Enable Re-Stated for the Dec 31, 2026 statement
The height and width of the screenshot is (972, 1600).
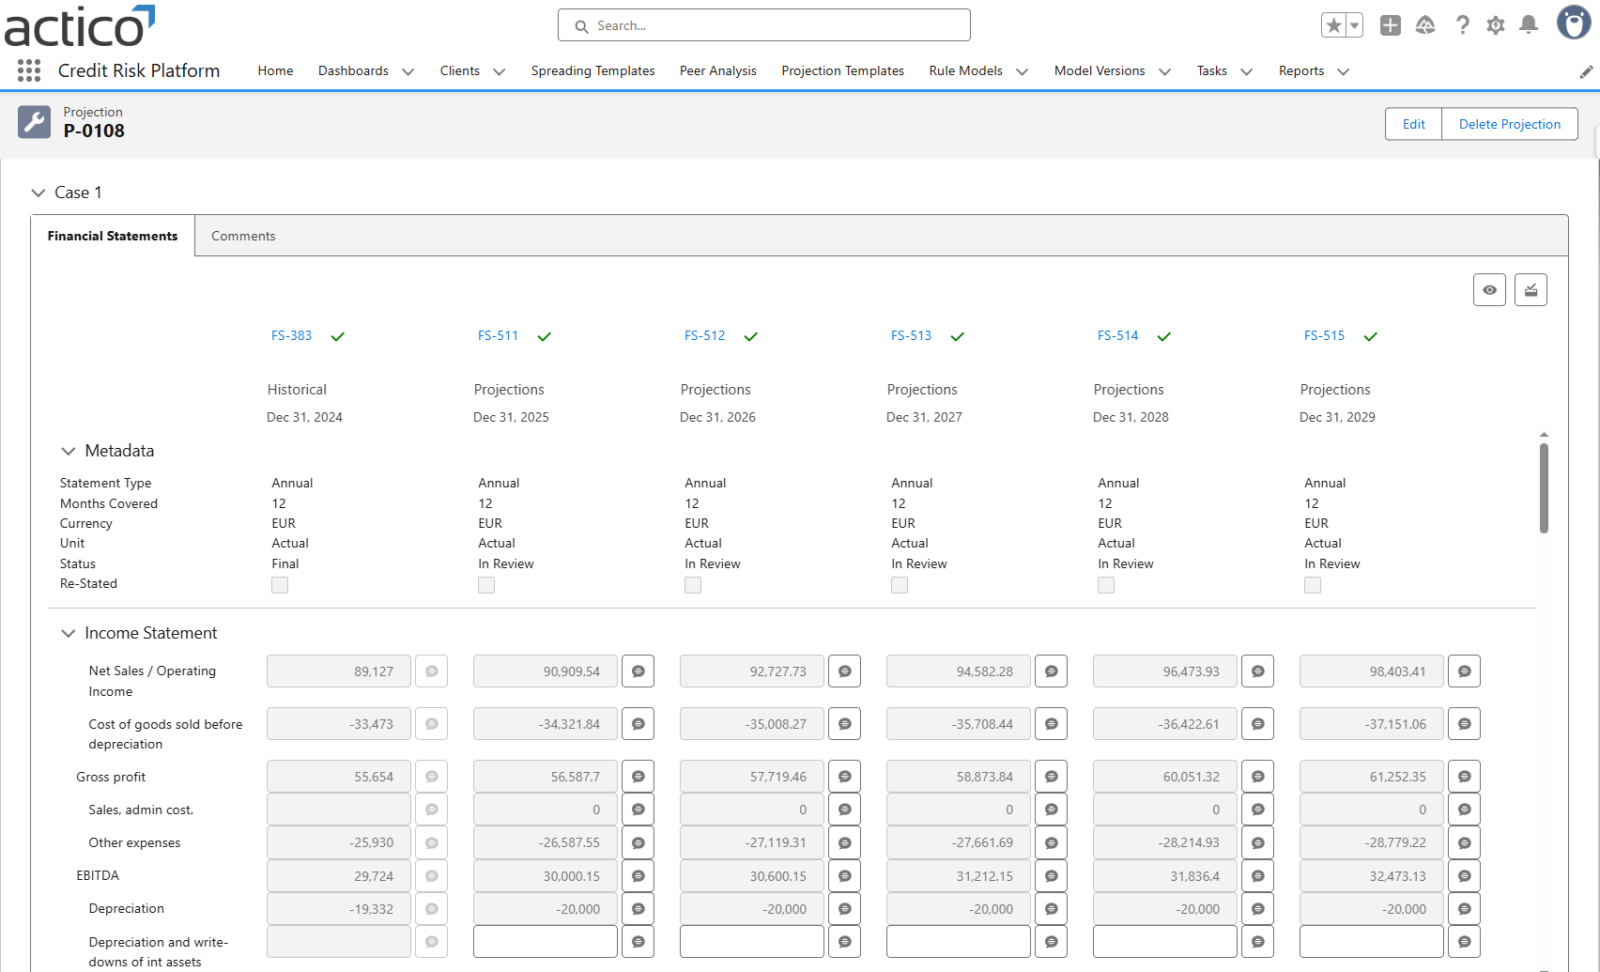pyautogui.click(x=693, y=585)
